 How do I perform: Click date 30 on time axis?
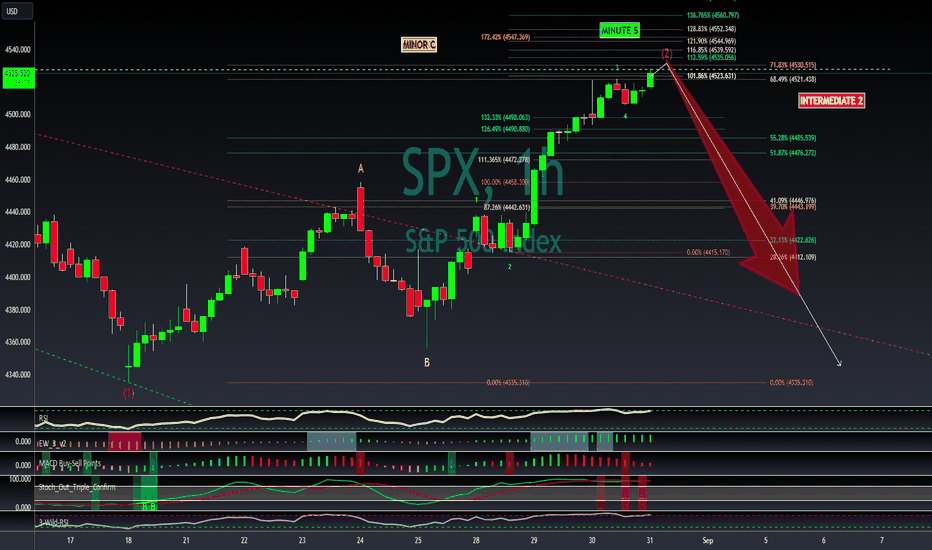(x=592, y=540)
